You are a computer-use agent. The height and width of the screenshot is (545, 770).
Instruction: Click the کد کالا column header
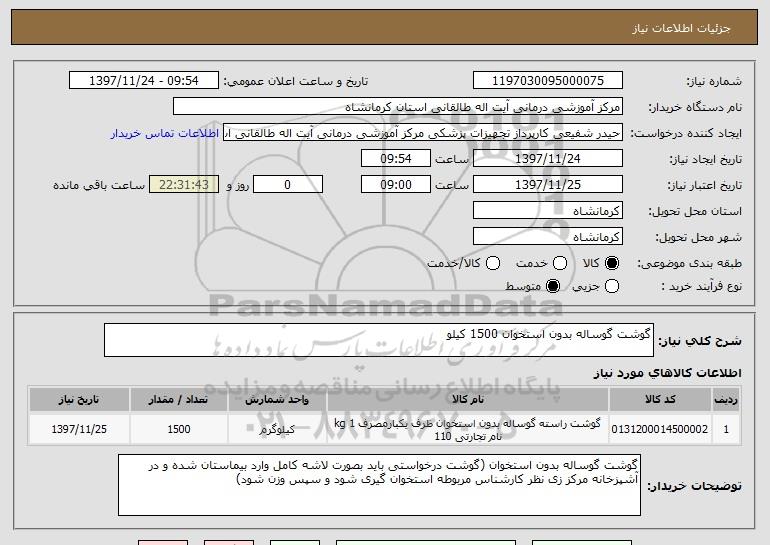click(660, 400)
